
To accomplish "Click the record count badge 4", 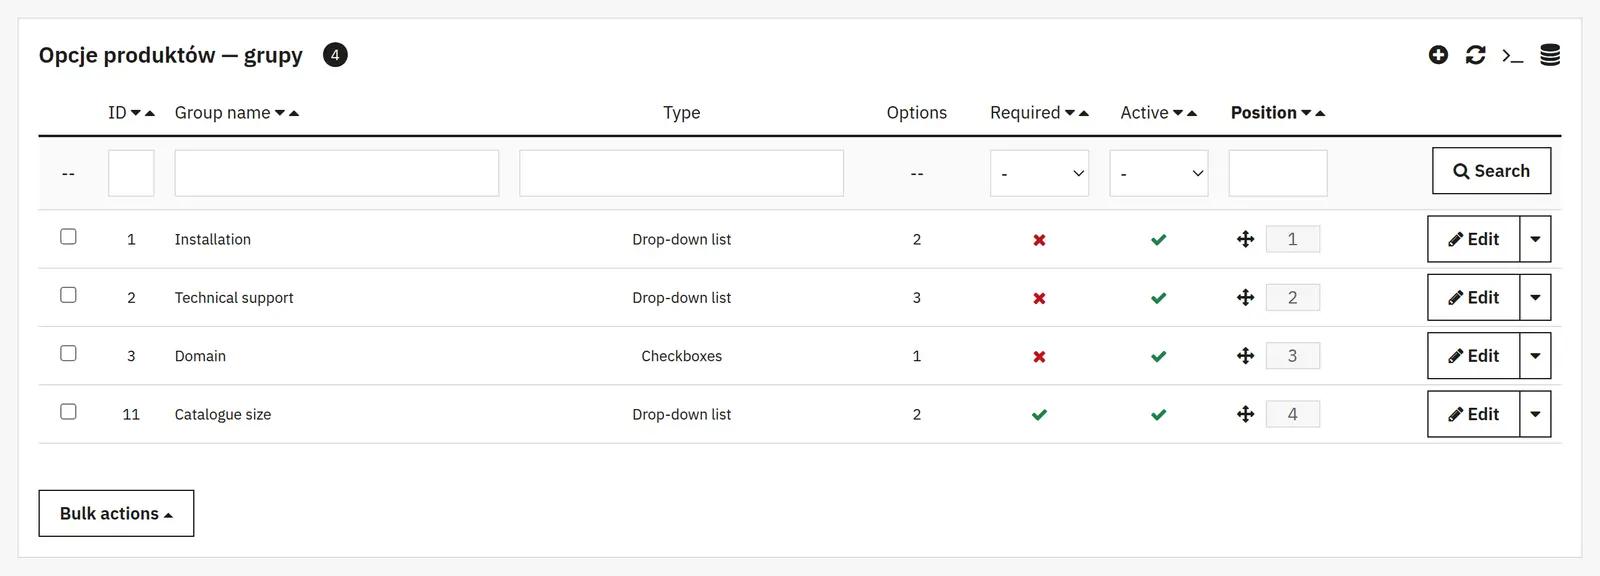I will click(335, 55).
